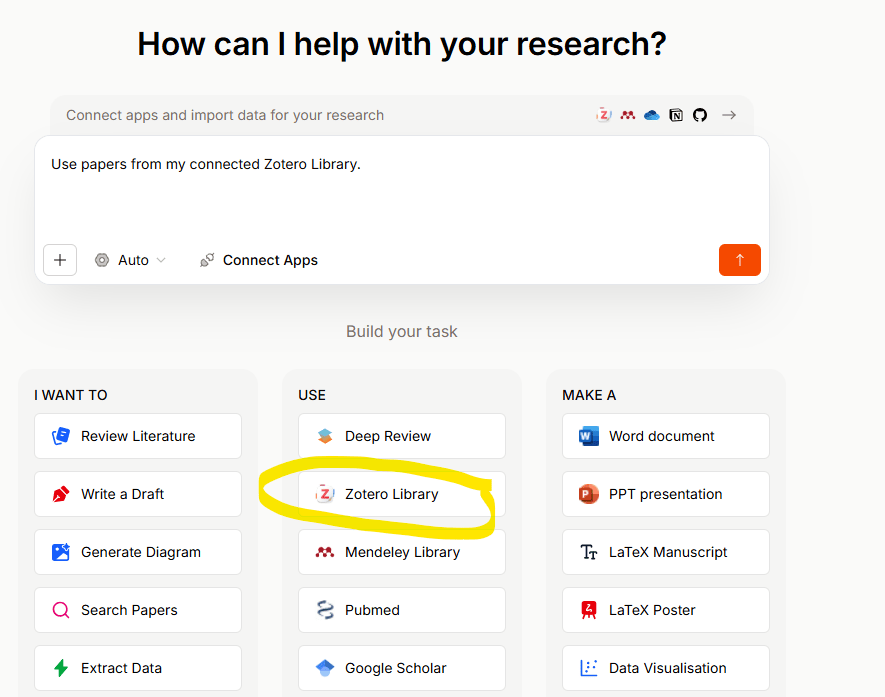The width and height of the screenshot is (885, 697).
Task: Choose Deep Review source
Action: [x=402, y=436]
